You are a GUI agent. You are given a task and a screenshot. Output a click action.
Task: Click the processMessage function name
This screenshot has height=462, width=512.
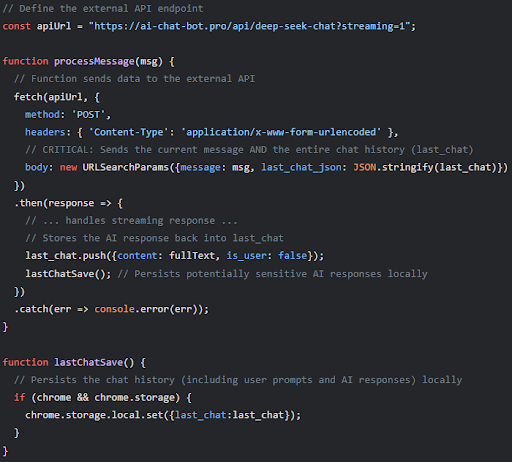click(x=94, y=62)
